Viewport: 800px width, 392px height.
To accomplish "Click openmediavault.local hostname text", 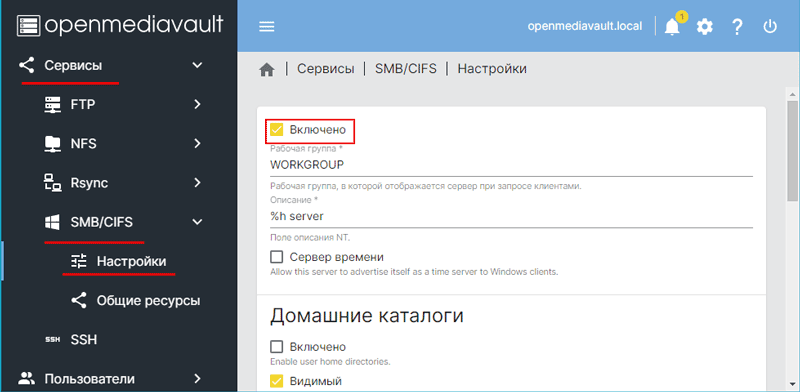I will (x=585, y=26).
